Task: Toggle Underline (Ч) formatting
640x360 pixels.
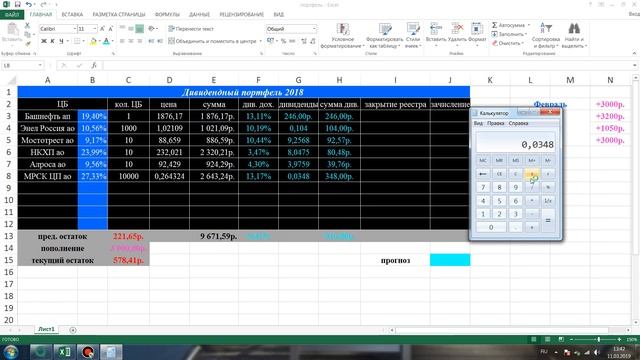Action: [61, 41]
